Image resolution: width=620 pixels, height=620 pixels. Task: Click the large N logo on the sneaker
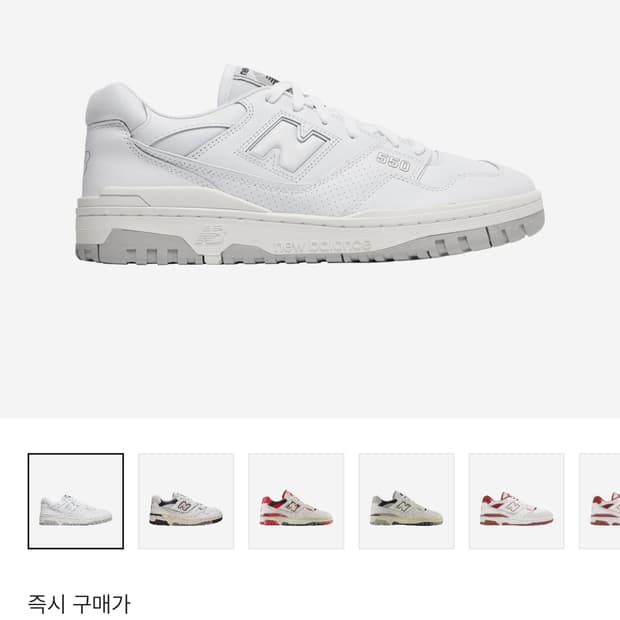[x=288, y=144]
